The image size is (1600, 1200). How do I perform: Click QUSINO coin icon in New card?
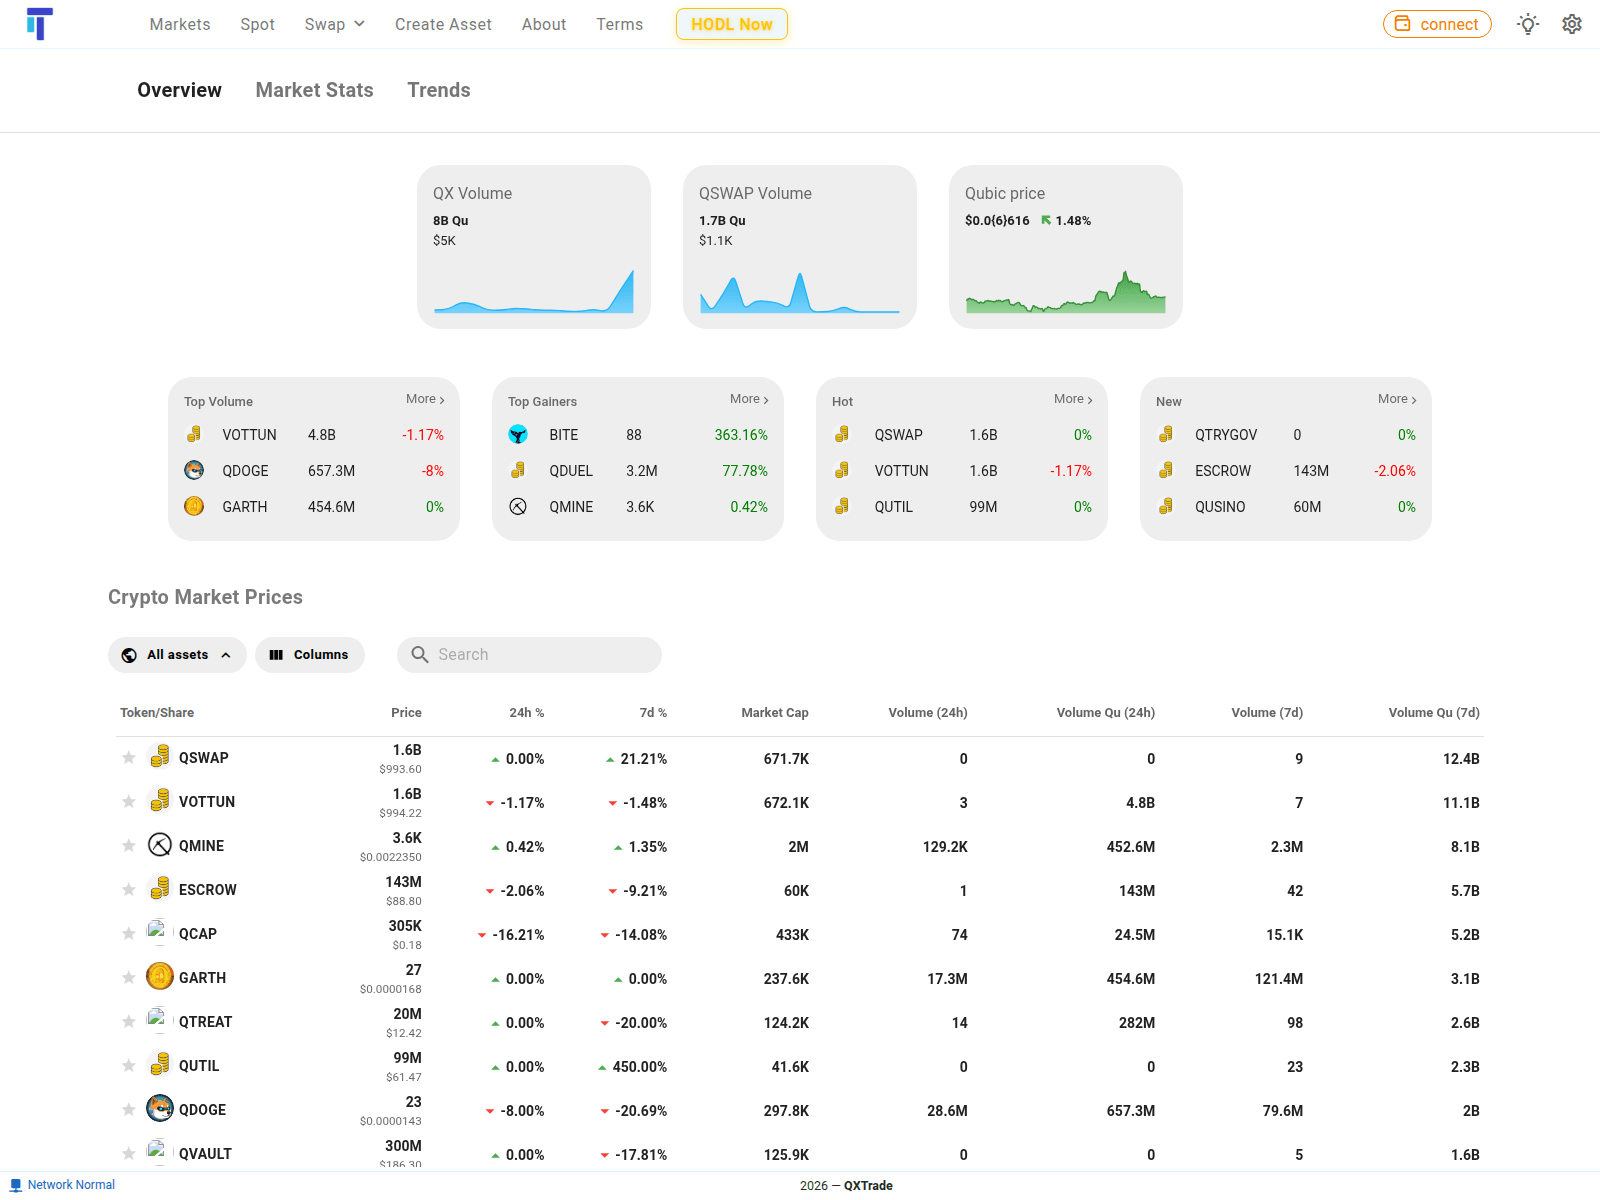pos(1166,506)
